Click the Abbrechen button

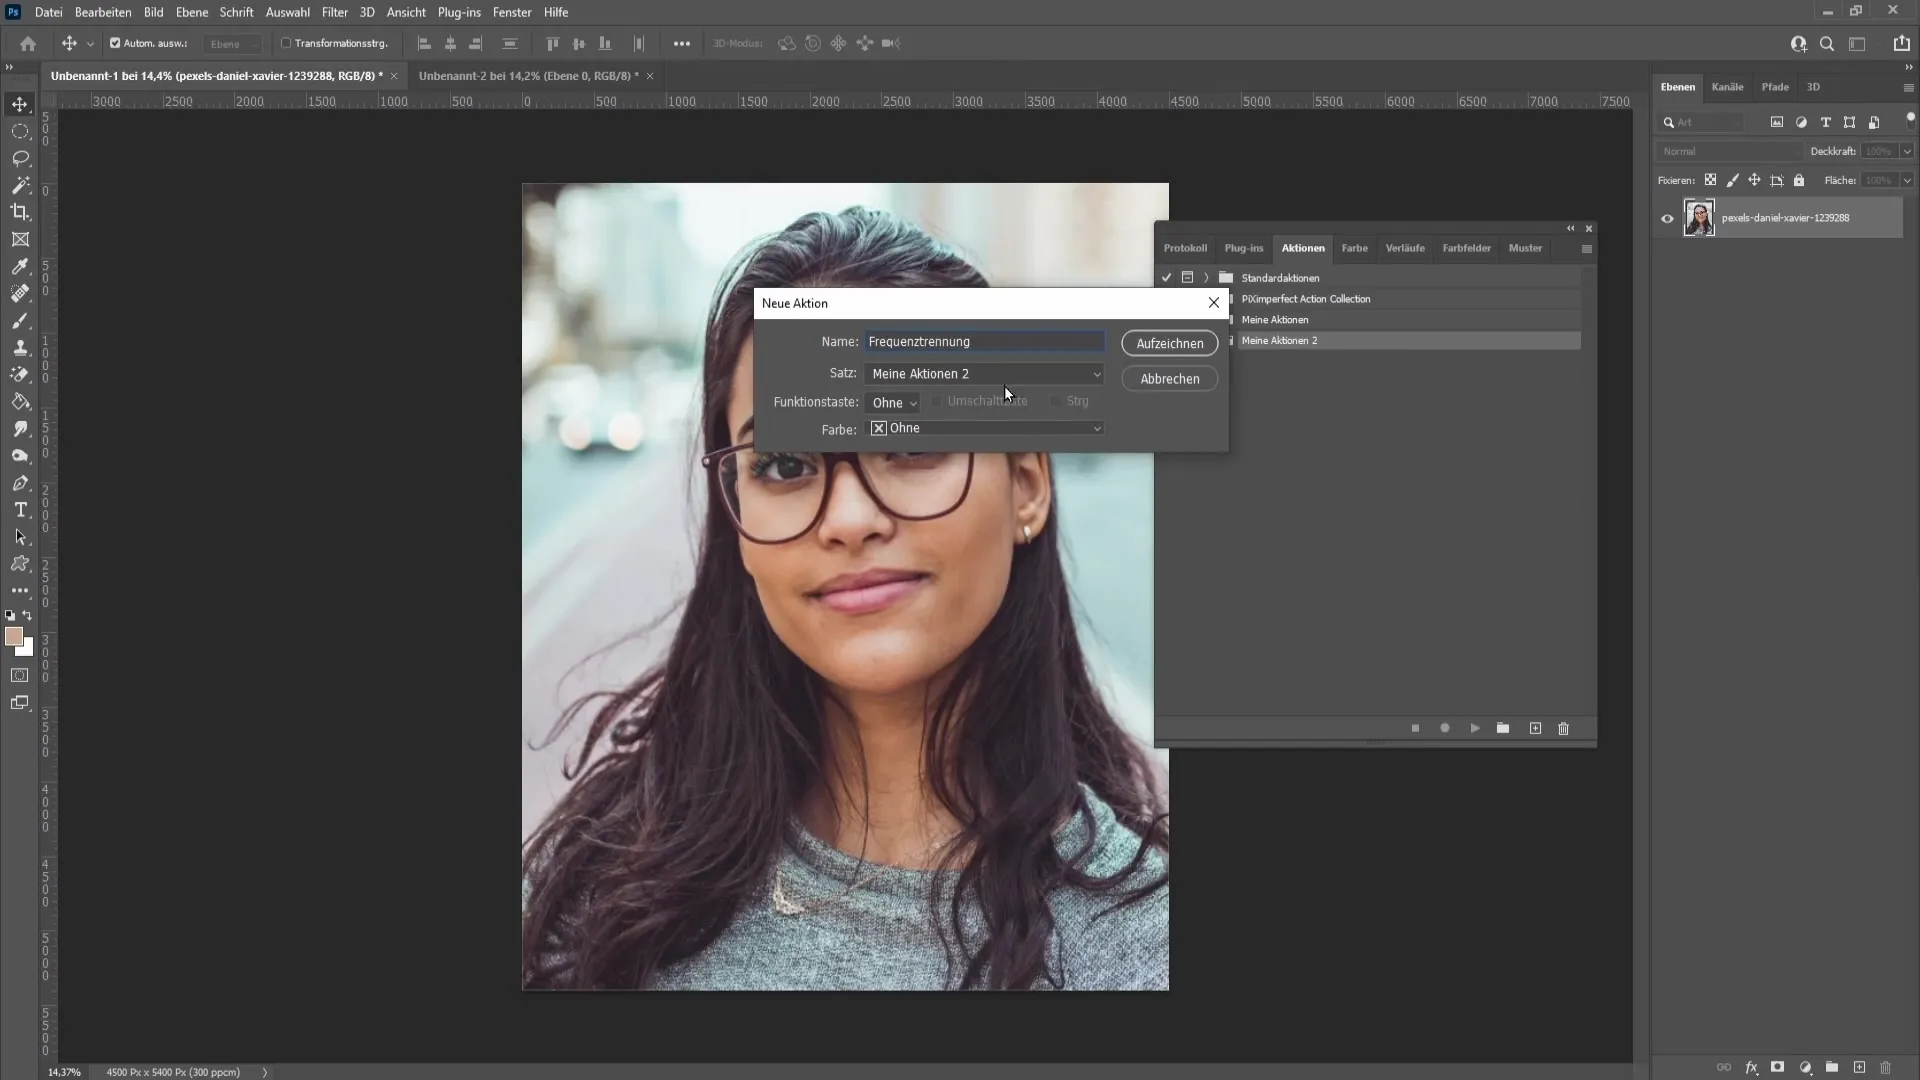click(1170, 379)
